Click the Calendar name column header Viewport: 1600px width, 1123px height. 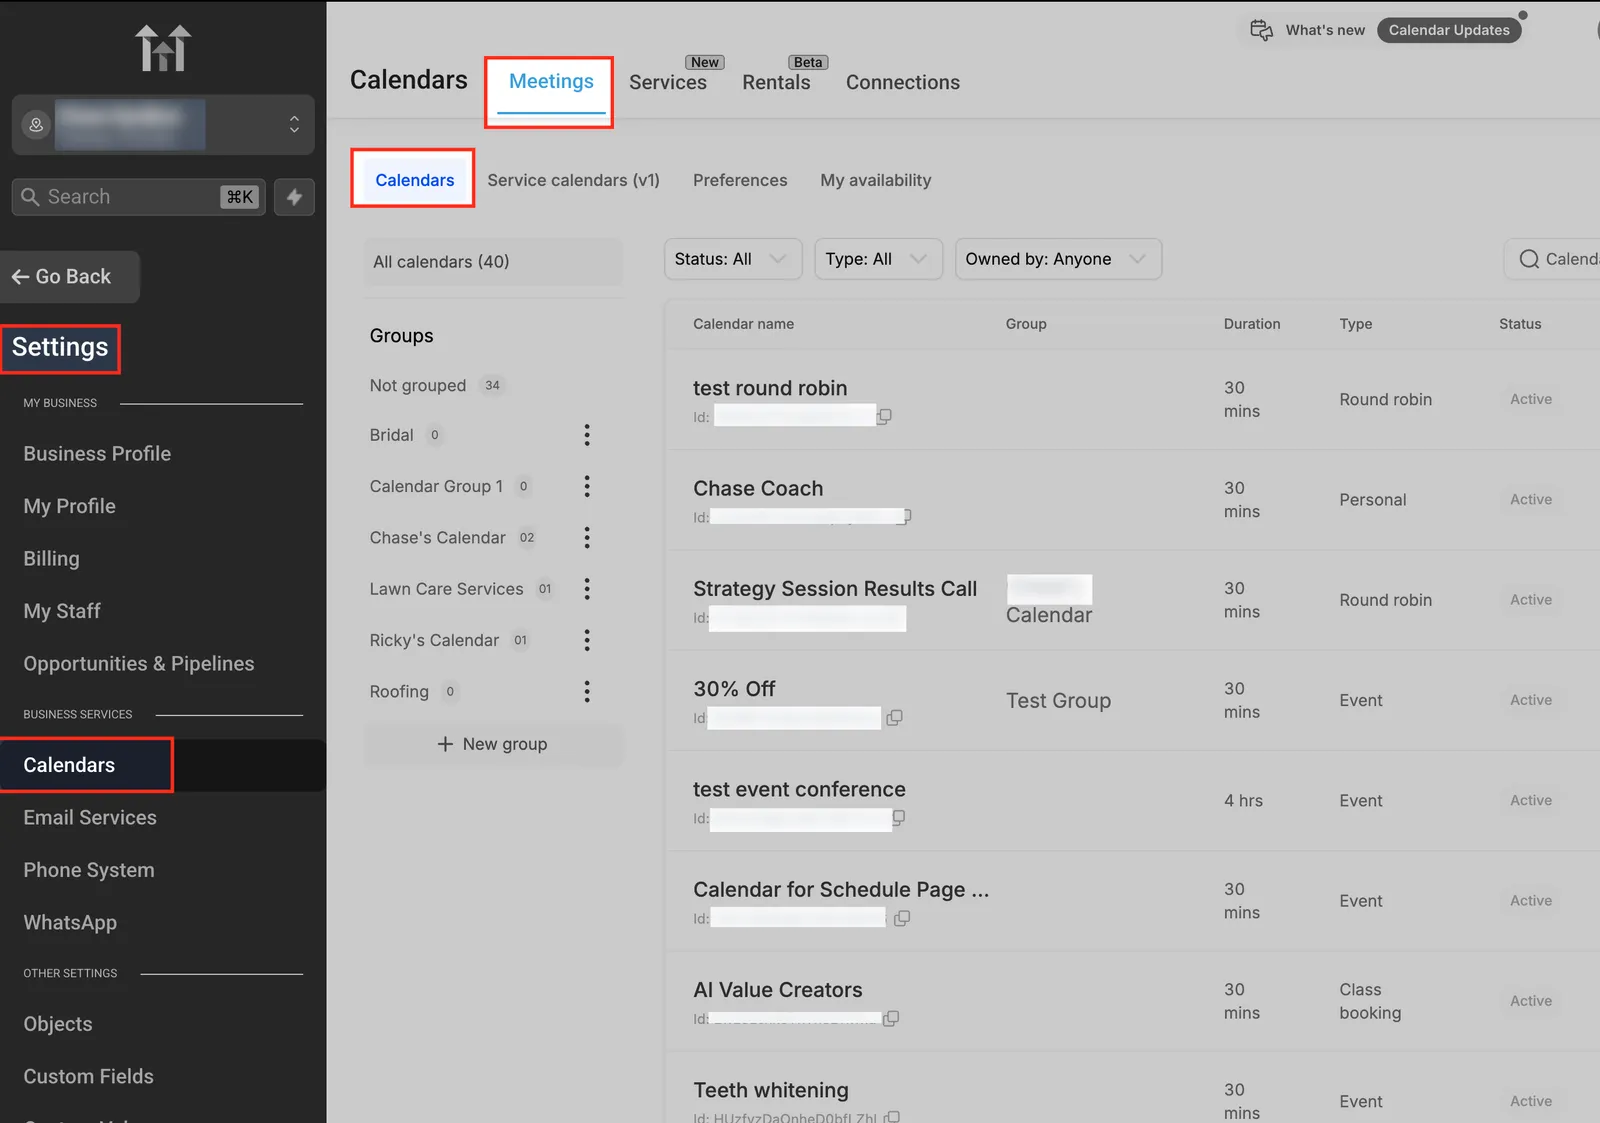[743, 324]
